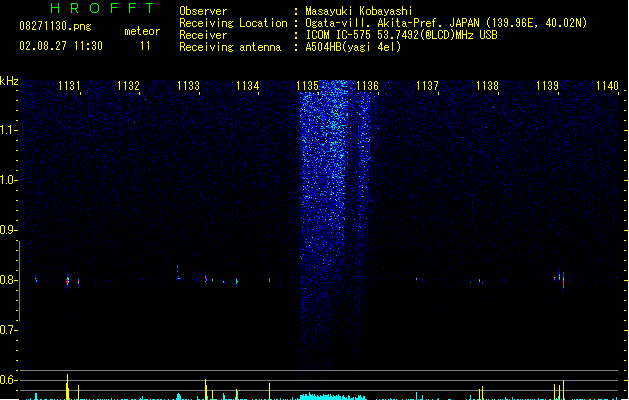Click the 1.0 kHz axis label
629x400 pixels.
(8, 180)
